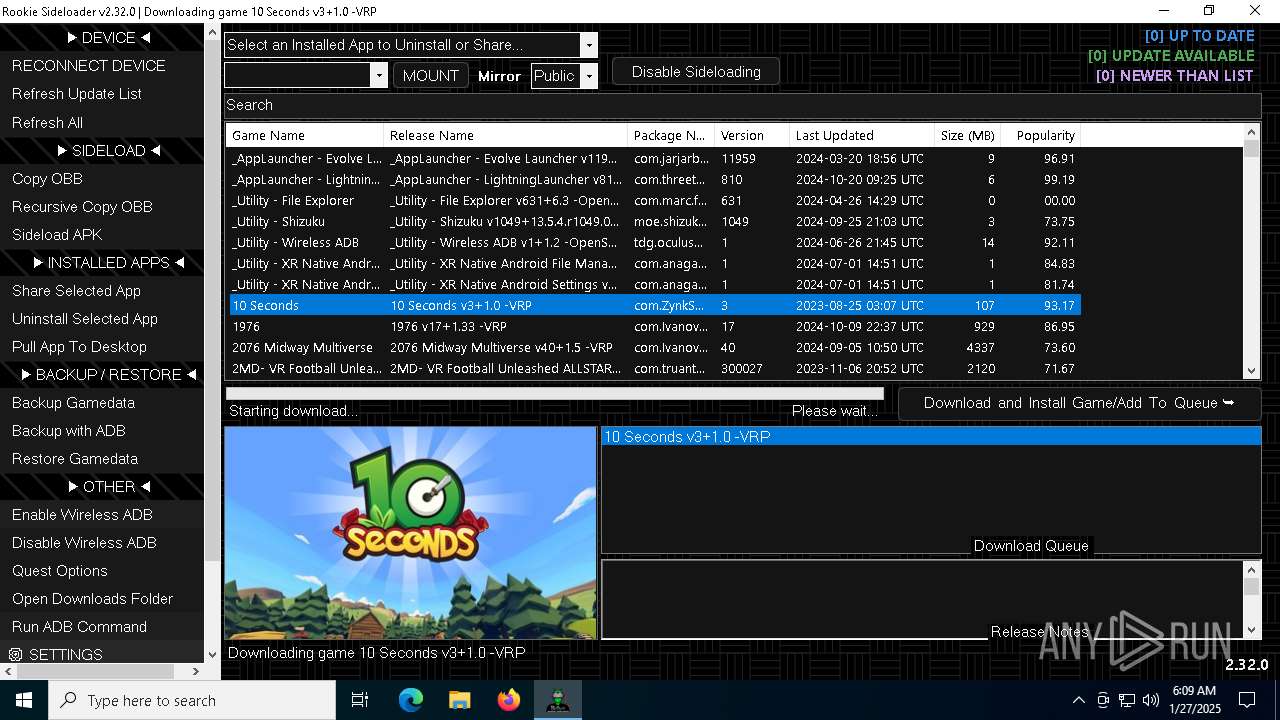Launch Firefox from taskbar
The image size is (1280, 720).
509,700
